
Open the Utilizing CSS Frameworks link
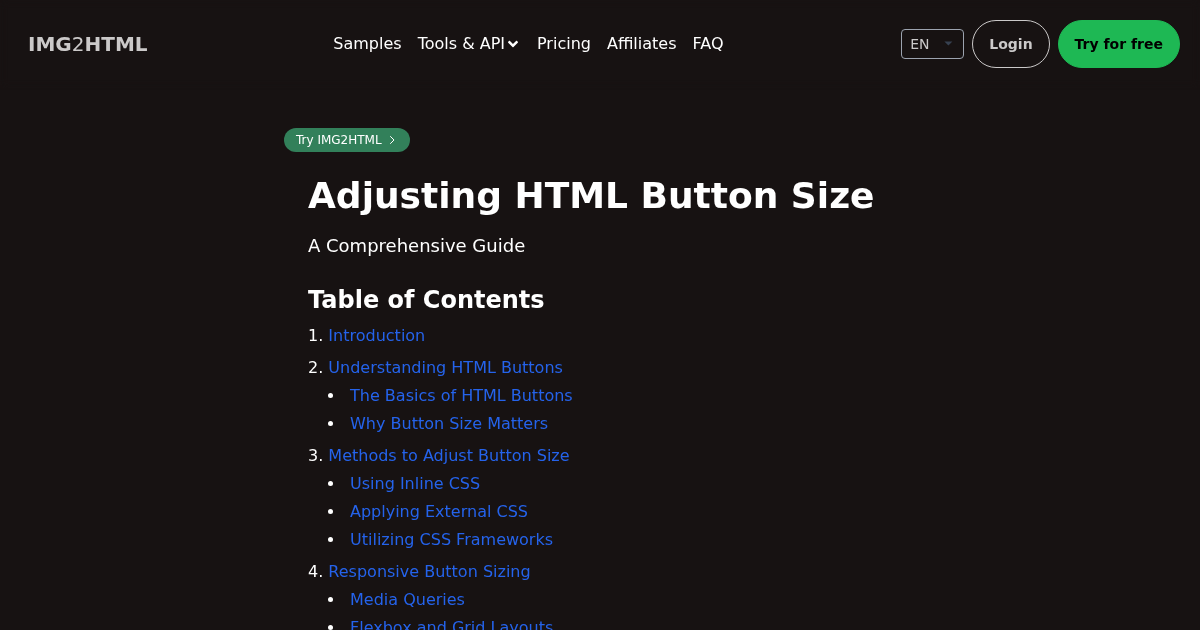[x=451, y=540]
